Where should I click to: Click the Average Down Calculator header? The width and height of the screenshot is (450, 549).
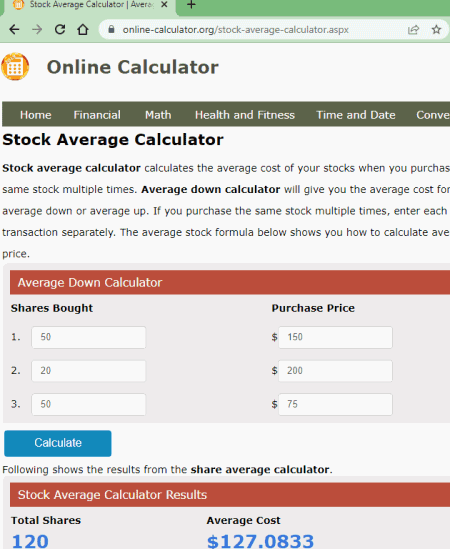click(x=230, y=282)
